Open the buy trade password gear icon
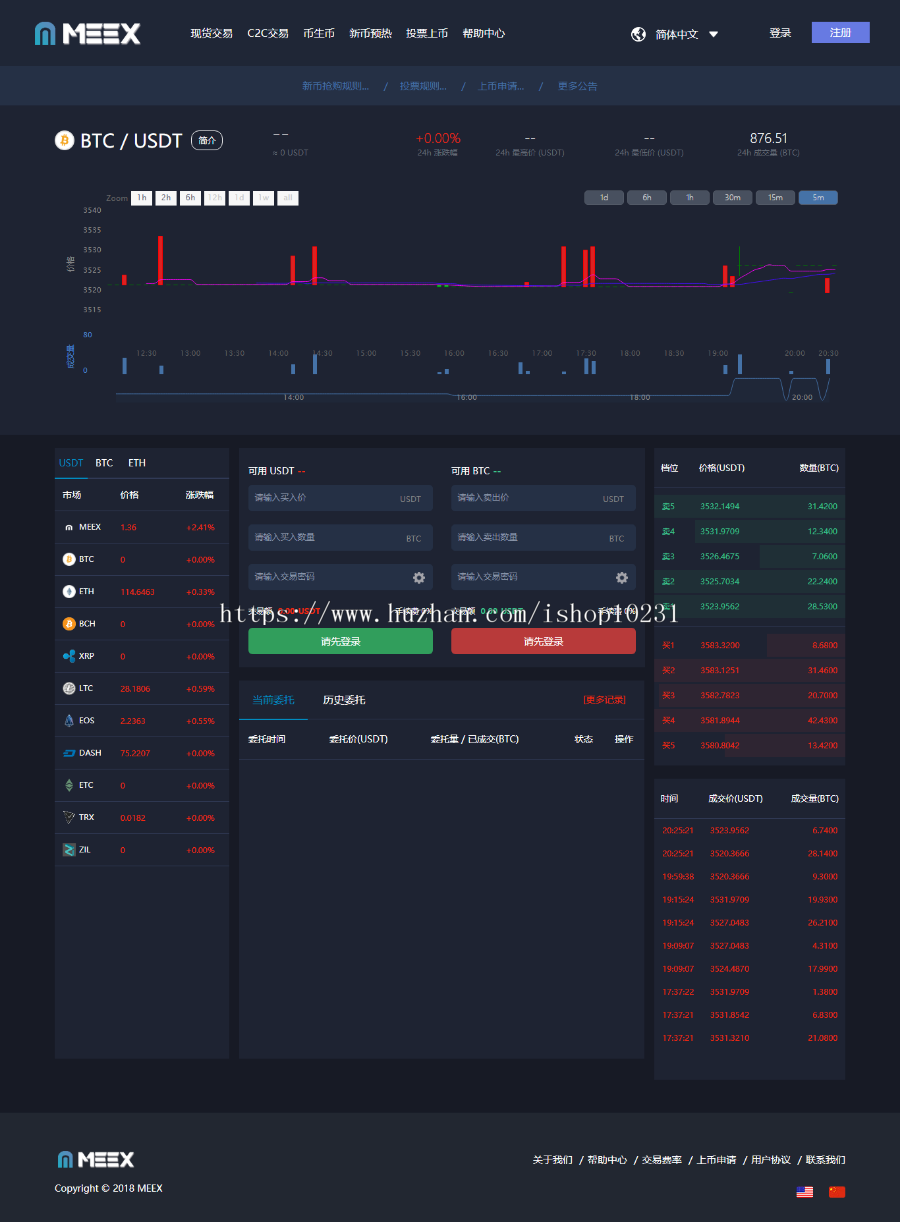 pos(419,577)
